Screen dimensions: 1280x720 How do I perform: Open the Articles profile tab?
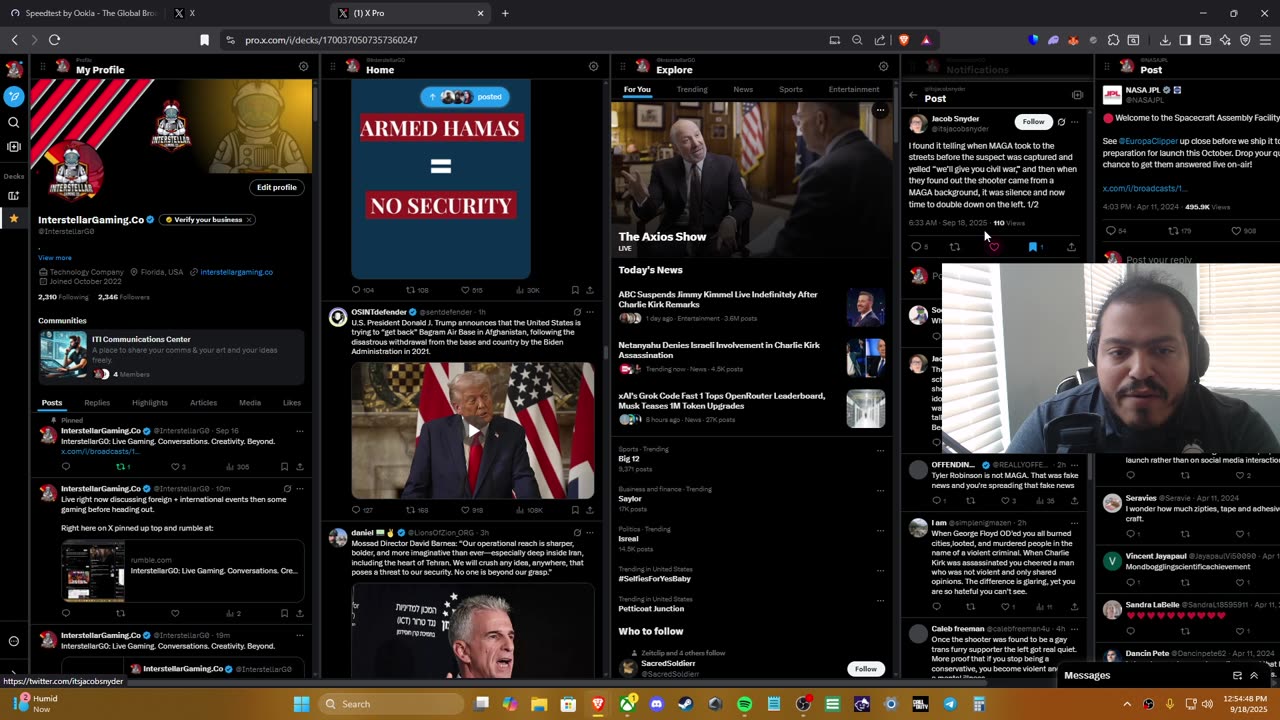[x=203, y=402]
